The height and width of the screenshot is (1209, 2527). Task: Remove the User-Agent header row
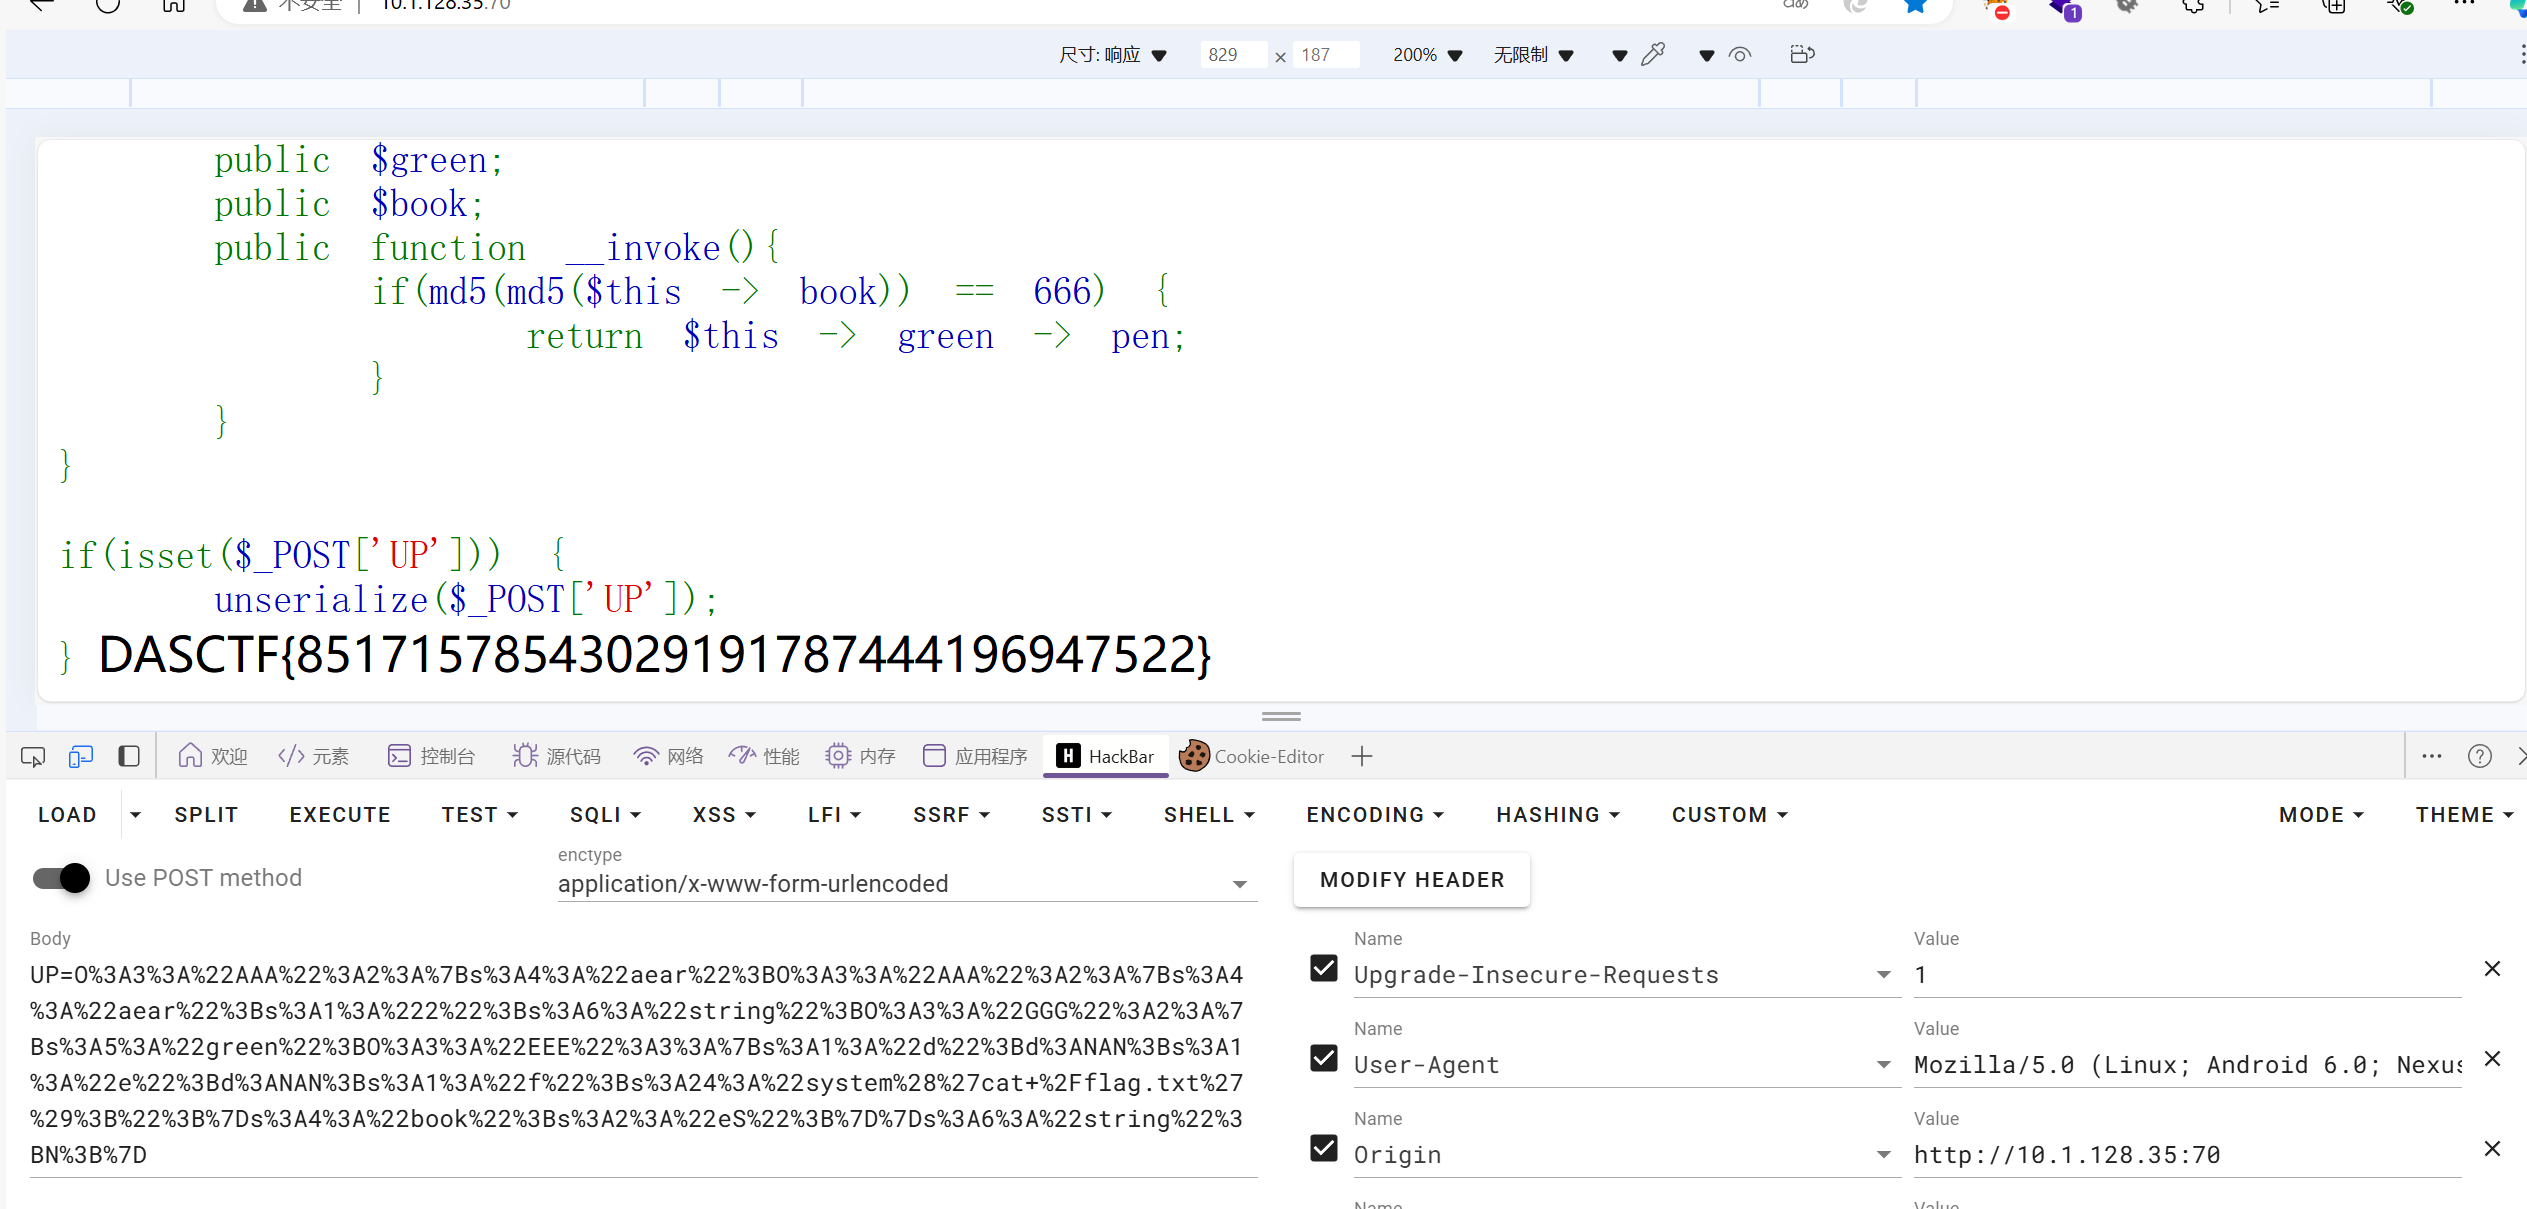(x=2492, y=1059)
